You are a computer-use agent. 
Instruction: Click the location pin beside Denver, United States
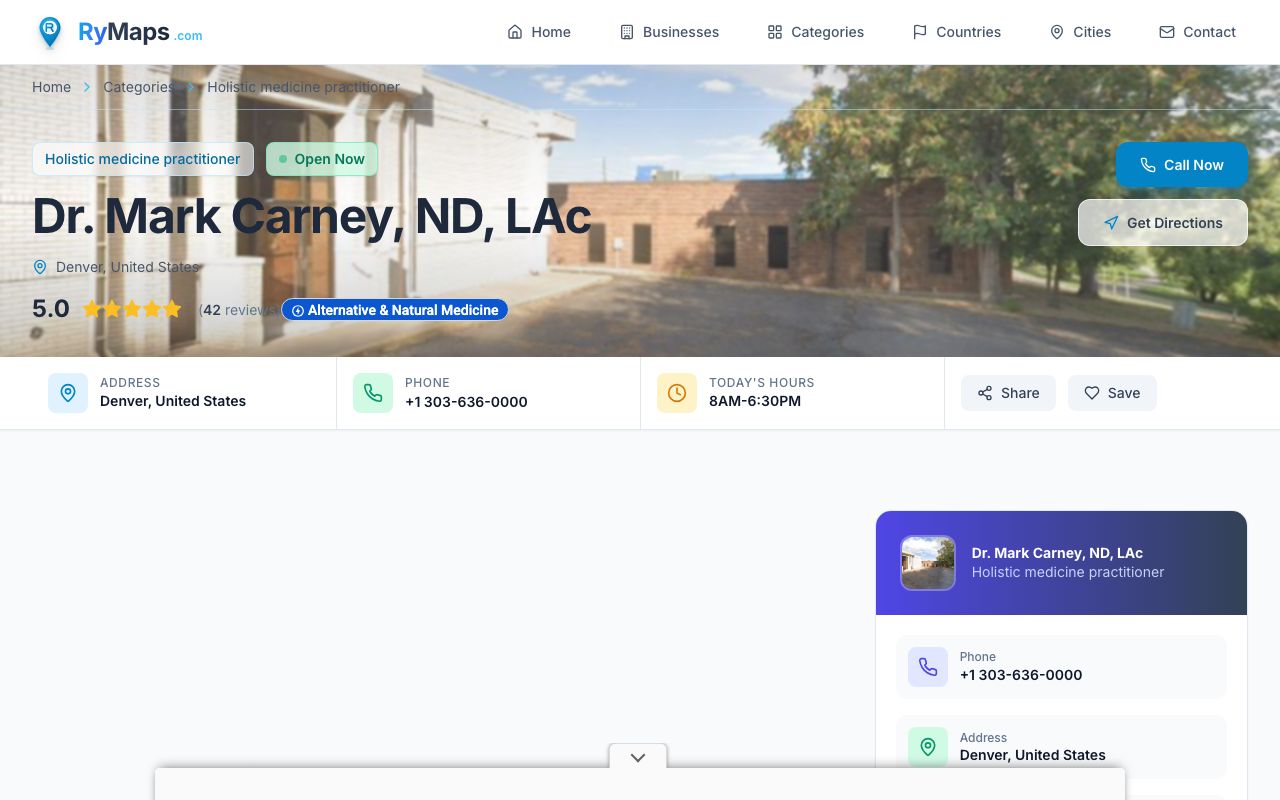(x=40, y=267)
